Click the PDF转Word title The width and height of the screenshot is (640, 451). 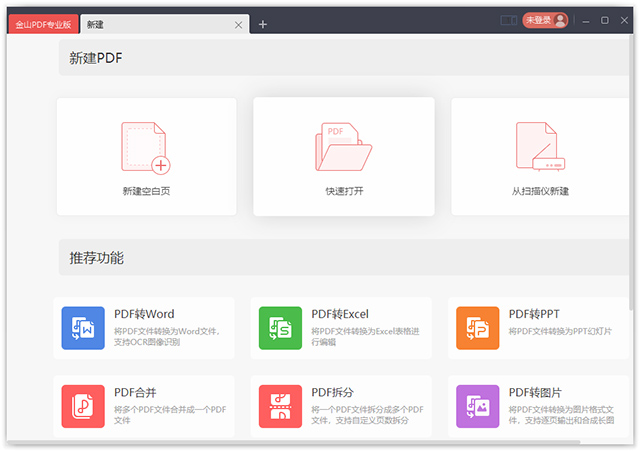[144, 314]
